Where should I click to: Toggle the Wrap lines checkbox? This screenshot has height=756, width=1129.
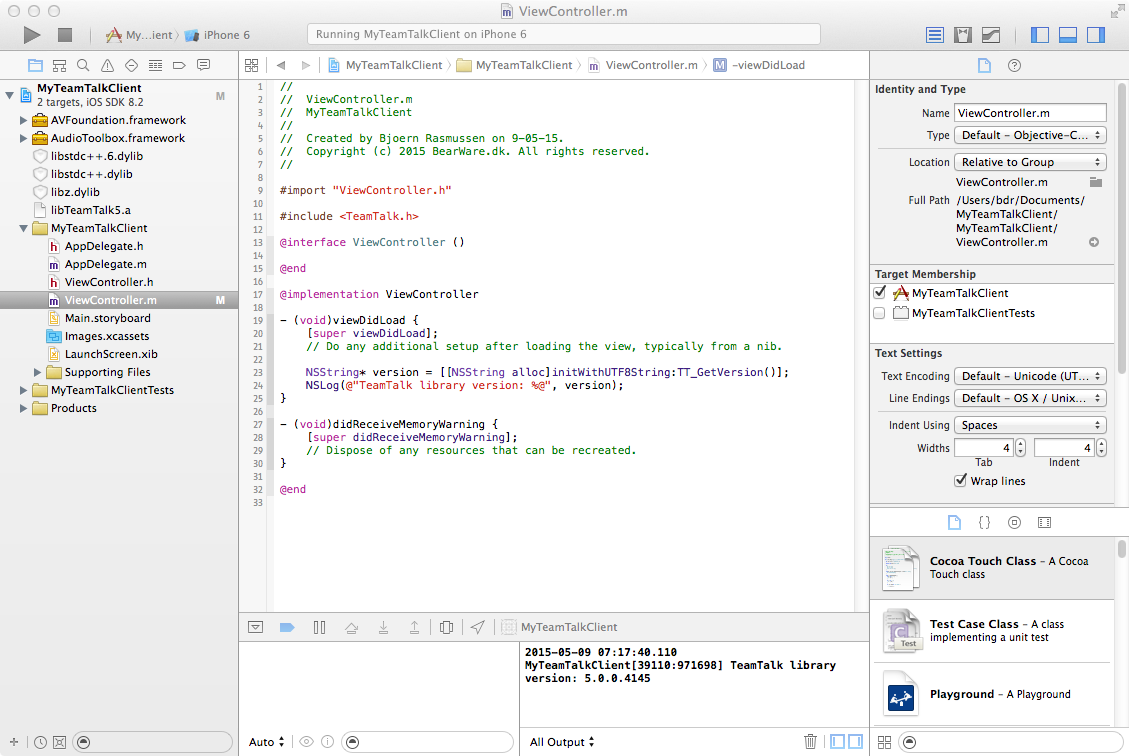(961, 481)
